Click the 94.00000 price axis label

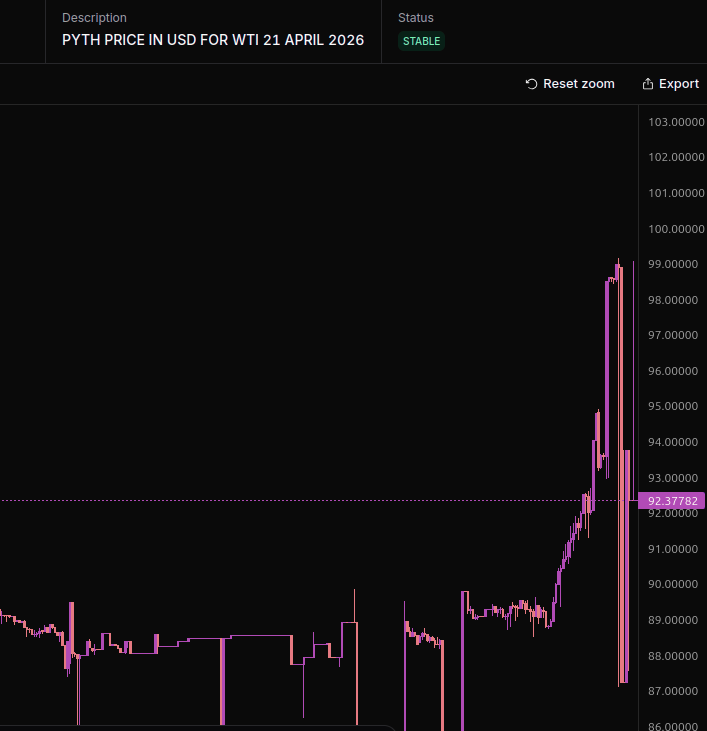click(x=673, y=442)
